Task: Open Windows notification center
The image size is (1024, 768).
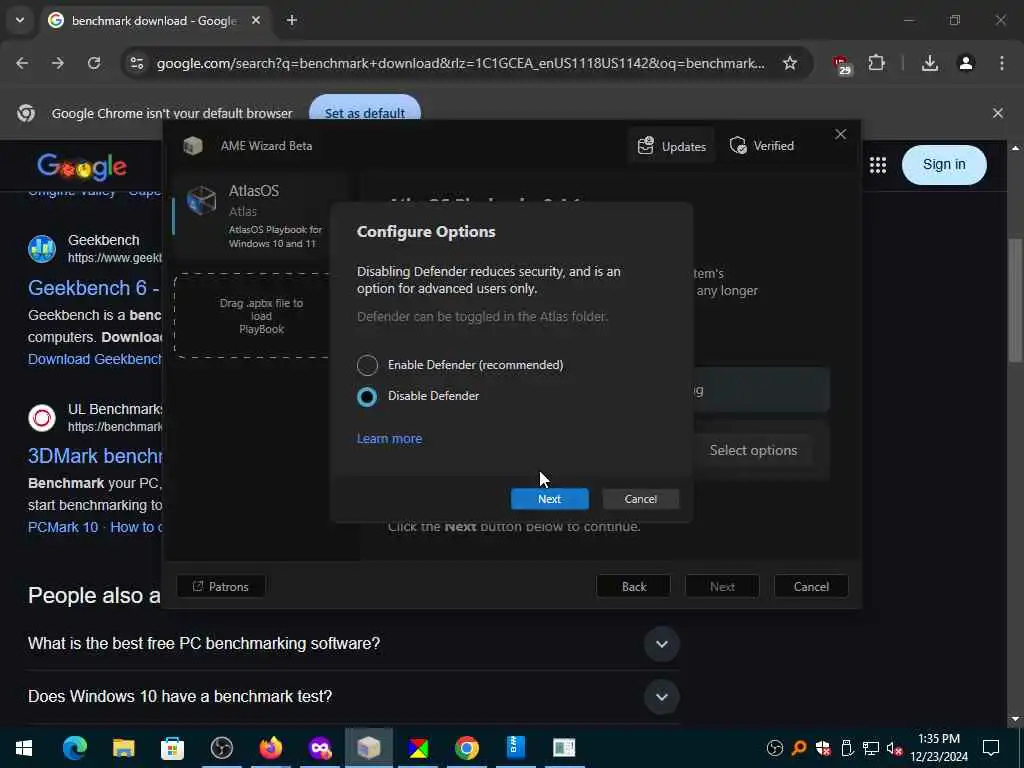Action: click(x=991, y=748)
